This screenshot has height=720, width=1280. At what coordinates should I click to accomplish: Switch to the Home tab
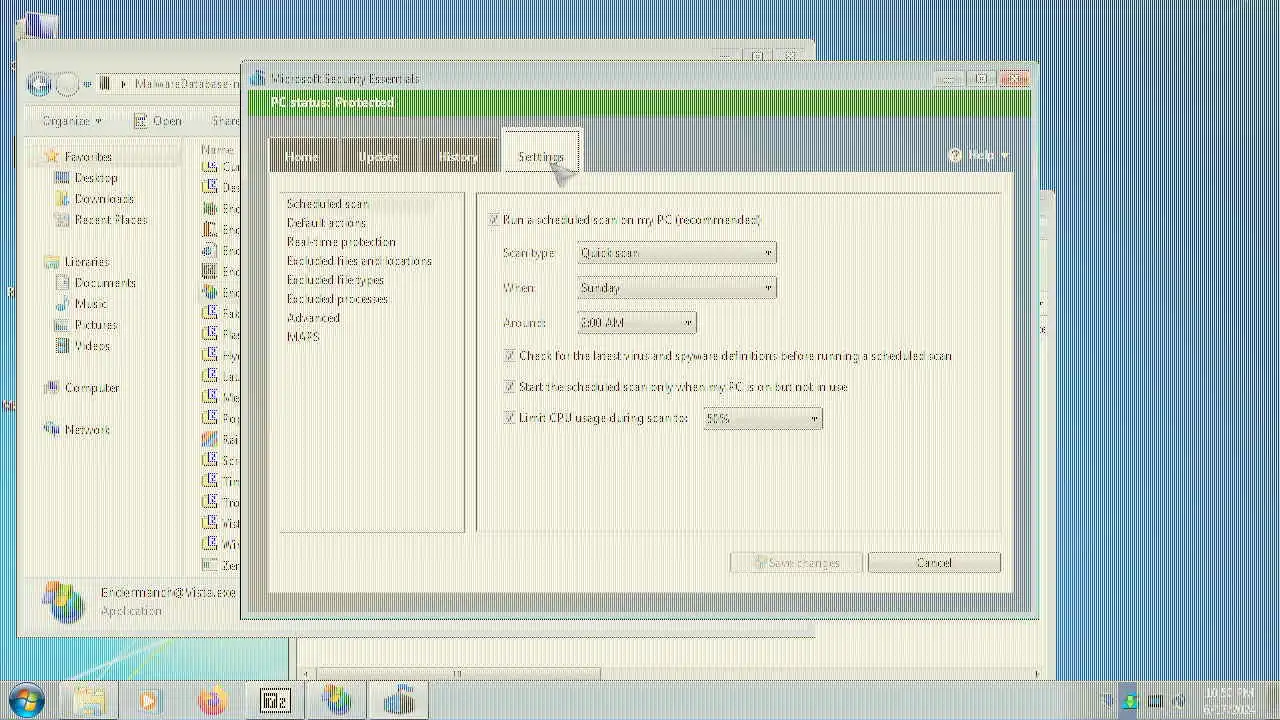pos(301,157)
